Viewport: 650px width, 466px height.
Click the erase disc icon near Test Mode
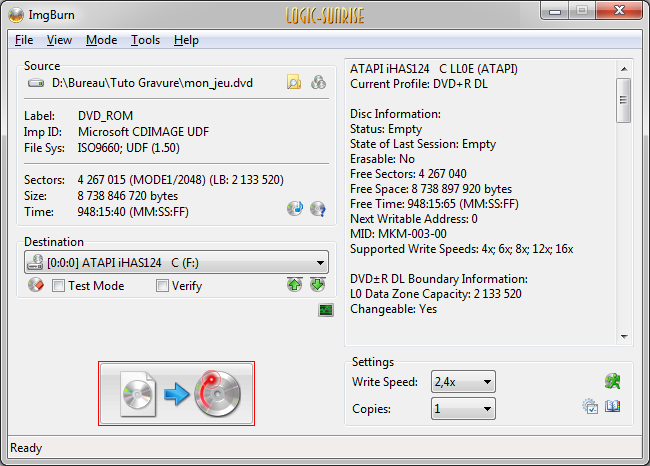[36, 285]
